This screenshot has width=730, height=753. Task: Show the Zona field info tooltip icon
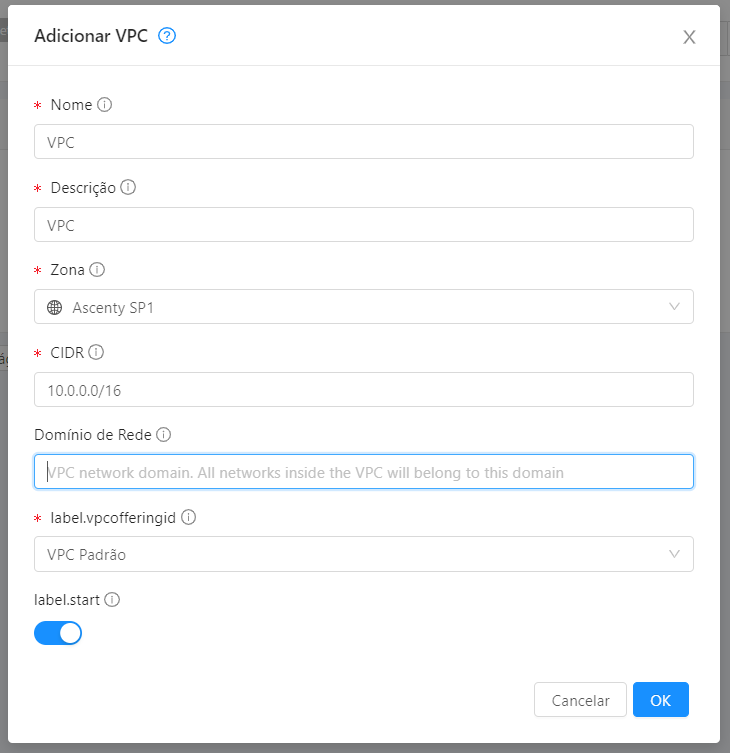tap(97, 269)
